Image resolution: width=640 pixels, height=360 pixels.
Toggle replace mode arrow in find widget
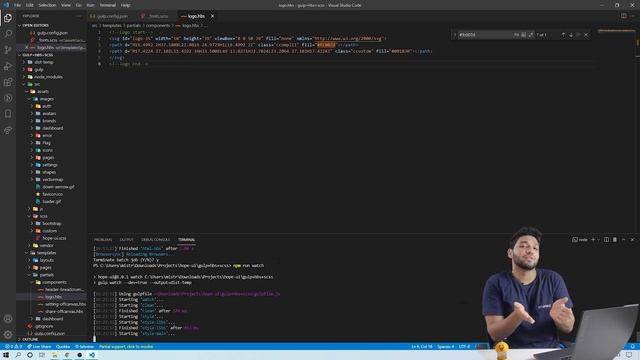[x=455, y=35]
